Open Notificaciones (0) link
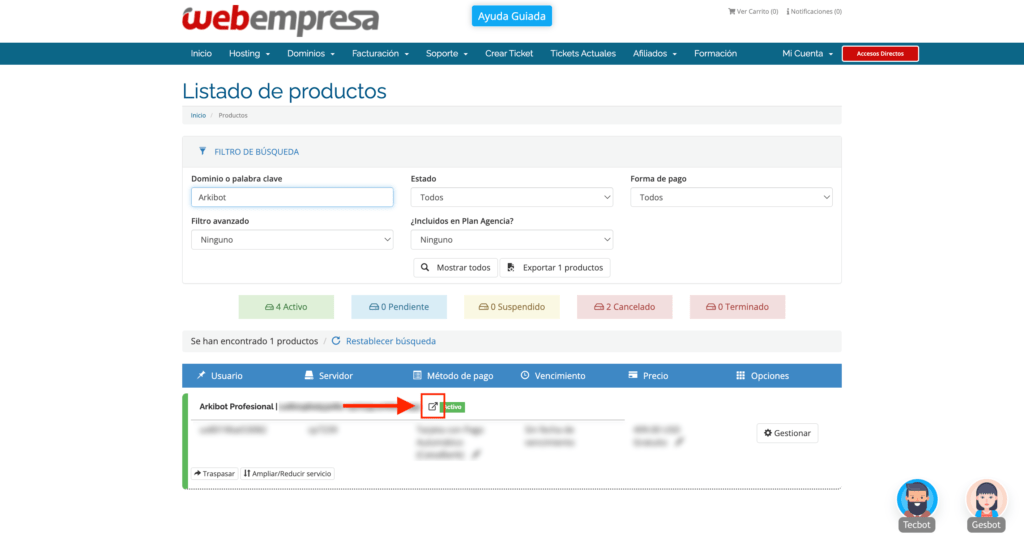The width and height of the screenshot is (1024, 546). pos(814,11)
